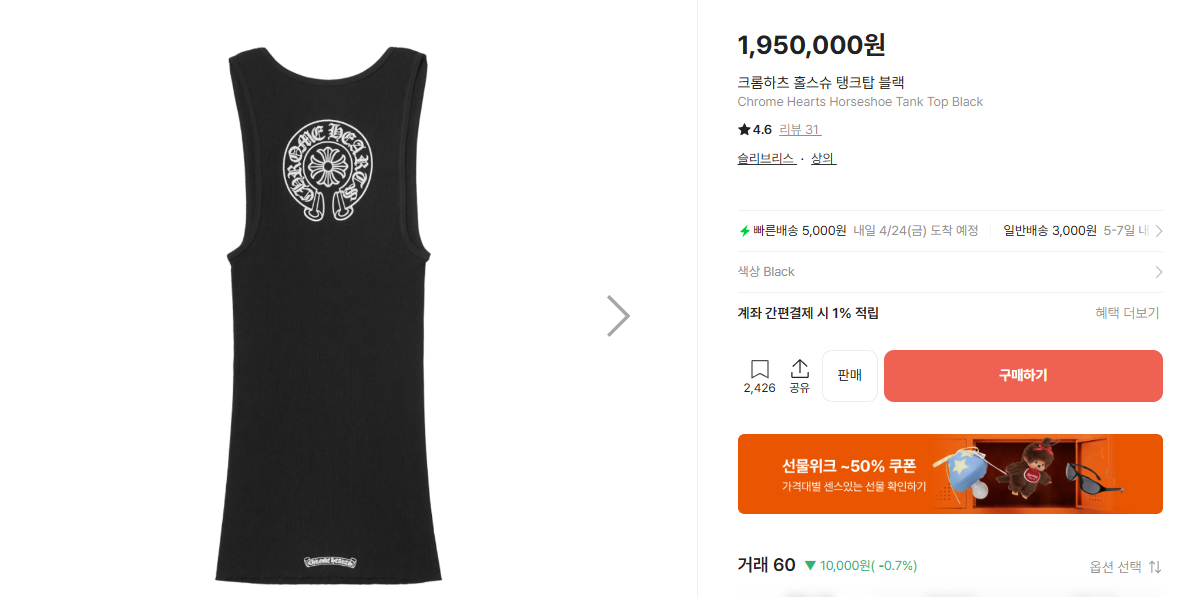Click the share (공유) icon

[x=799, y=370]
